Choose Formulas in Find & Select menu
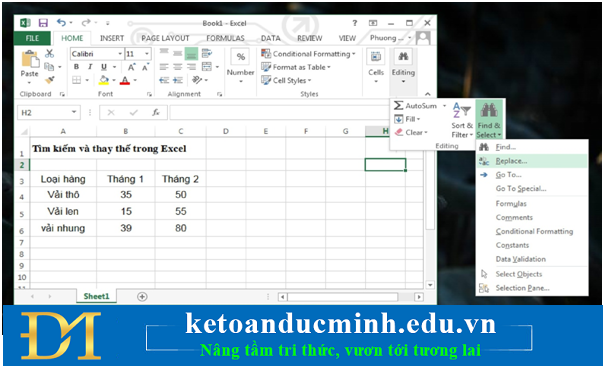 532,203
